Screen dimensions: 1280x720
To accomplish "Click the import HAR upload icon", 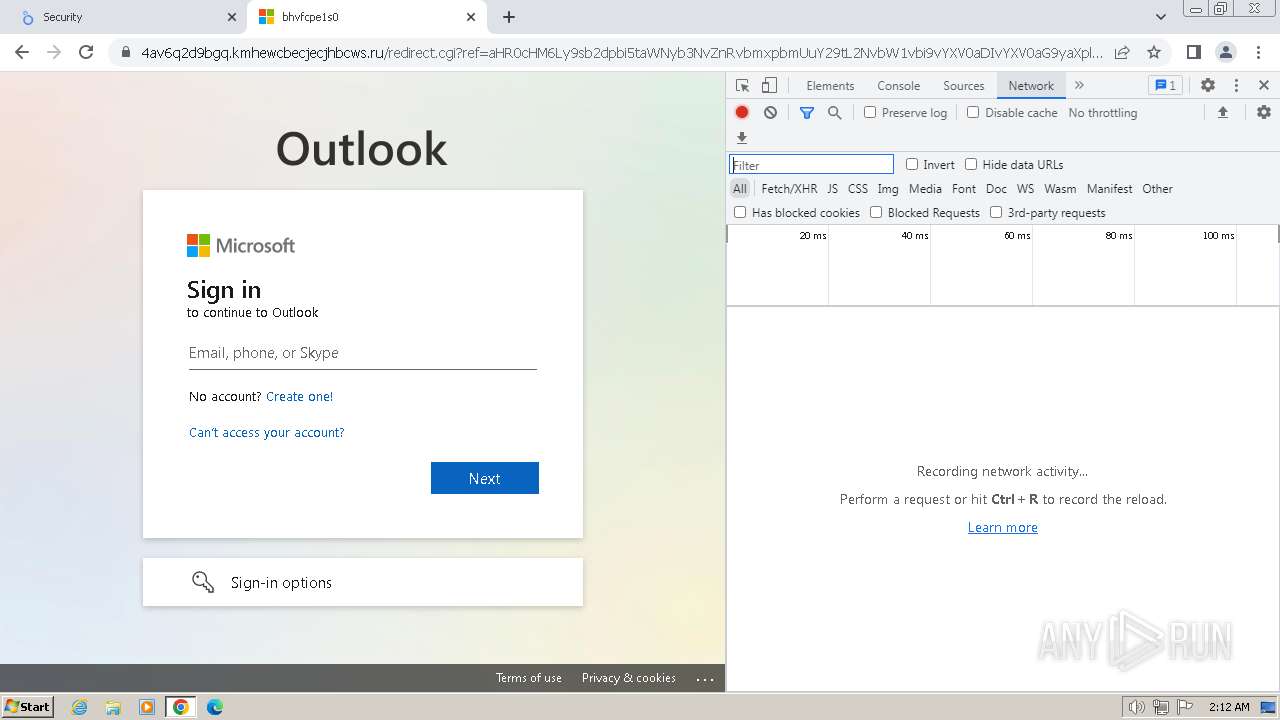I will [1222, 113].
